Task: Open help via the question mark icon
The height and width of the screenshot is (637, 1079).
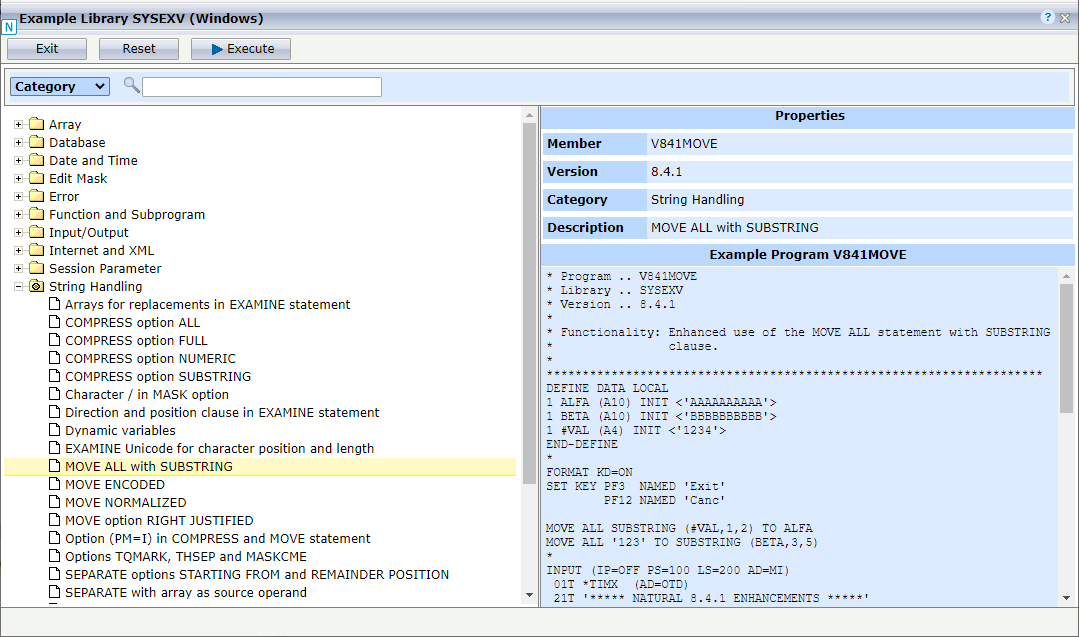Action: coord(1046,16)
